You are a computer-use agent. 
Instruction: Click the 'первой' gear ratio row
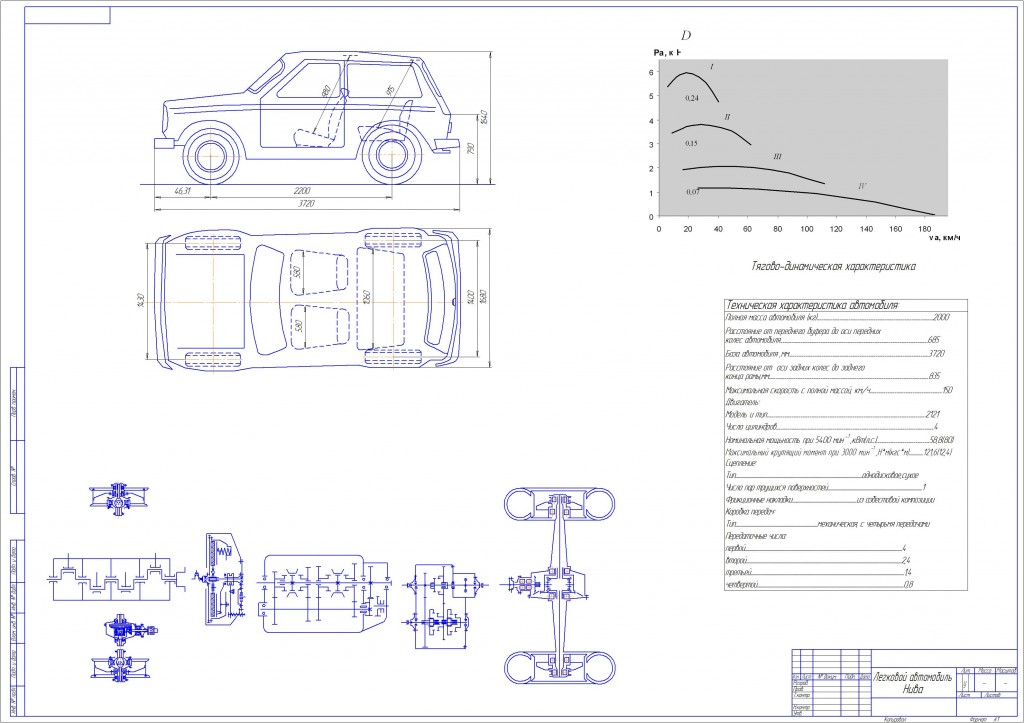(816, 549)
